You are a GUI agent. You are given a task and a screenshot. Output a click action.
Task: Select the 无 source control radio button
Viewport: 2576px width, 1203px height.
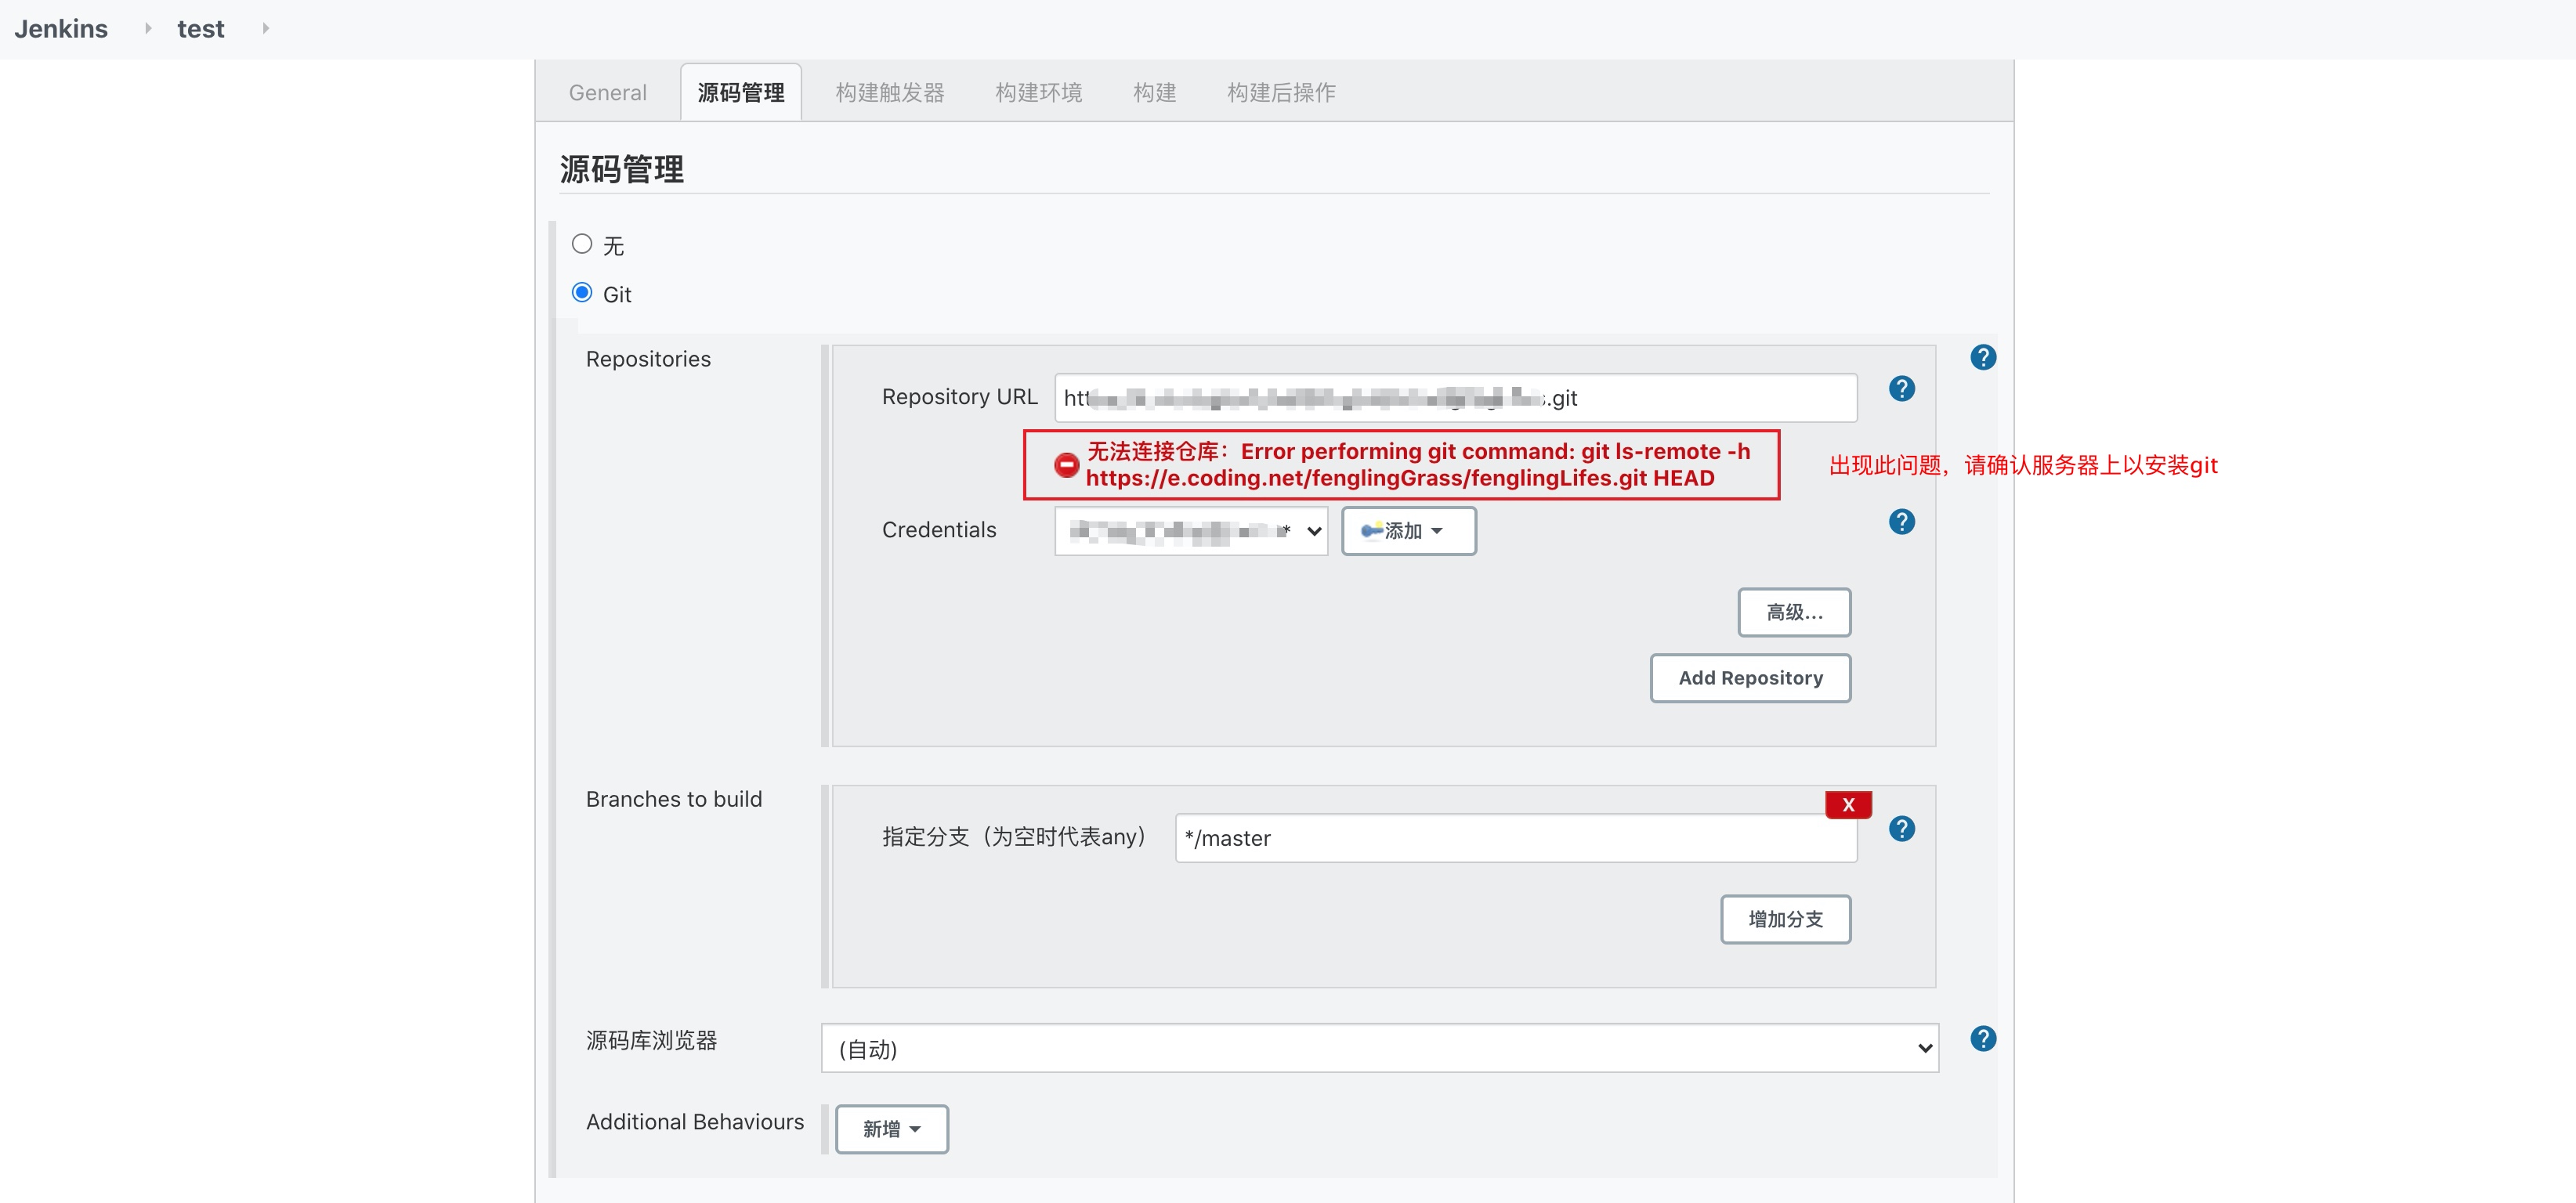[581, 244]
